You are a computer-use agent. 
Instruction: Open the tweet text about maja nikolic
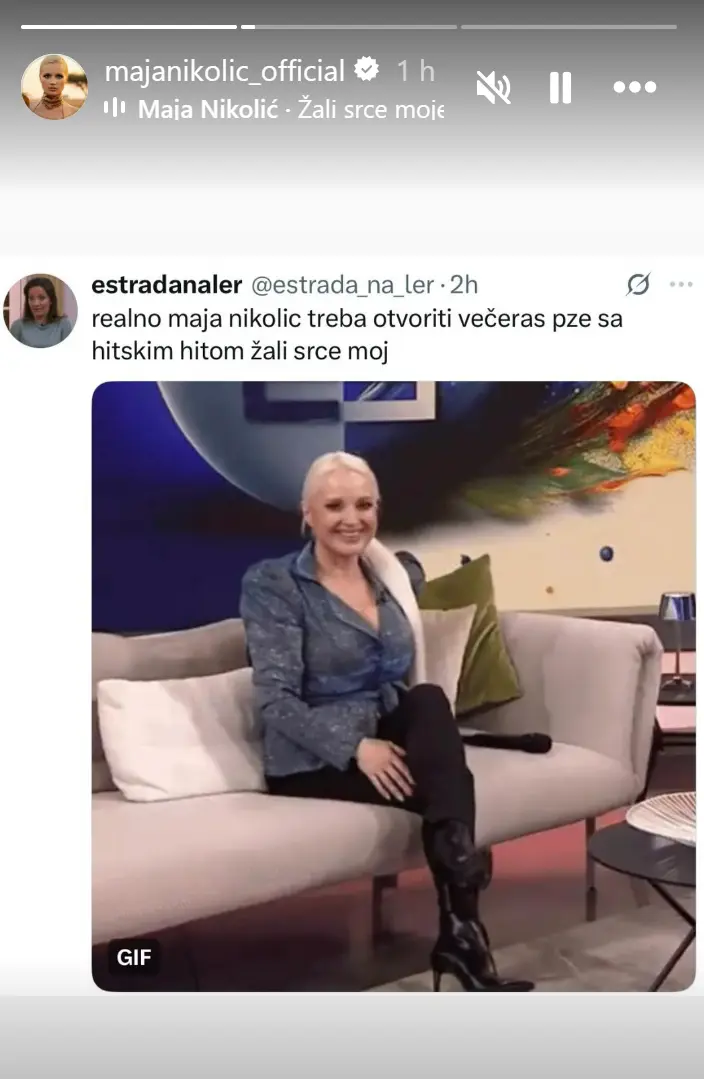pyautogui.click(x=357, y=335)
